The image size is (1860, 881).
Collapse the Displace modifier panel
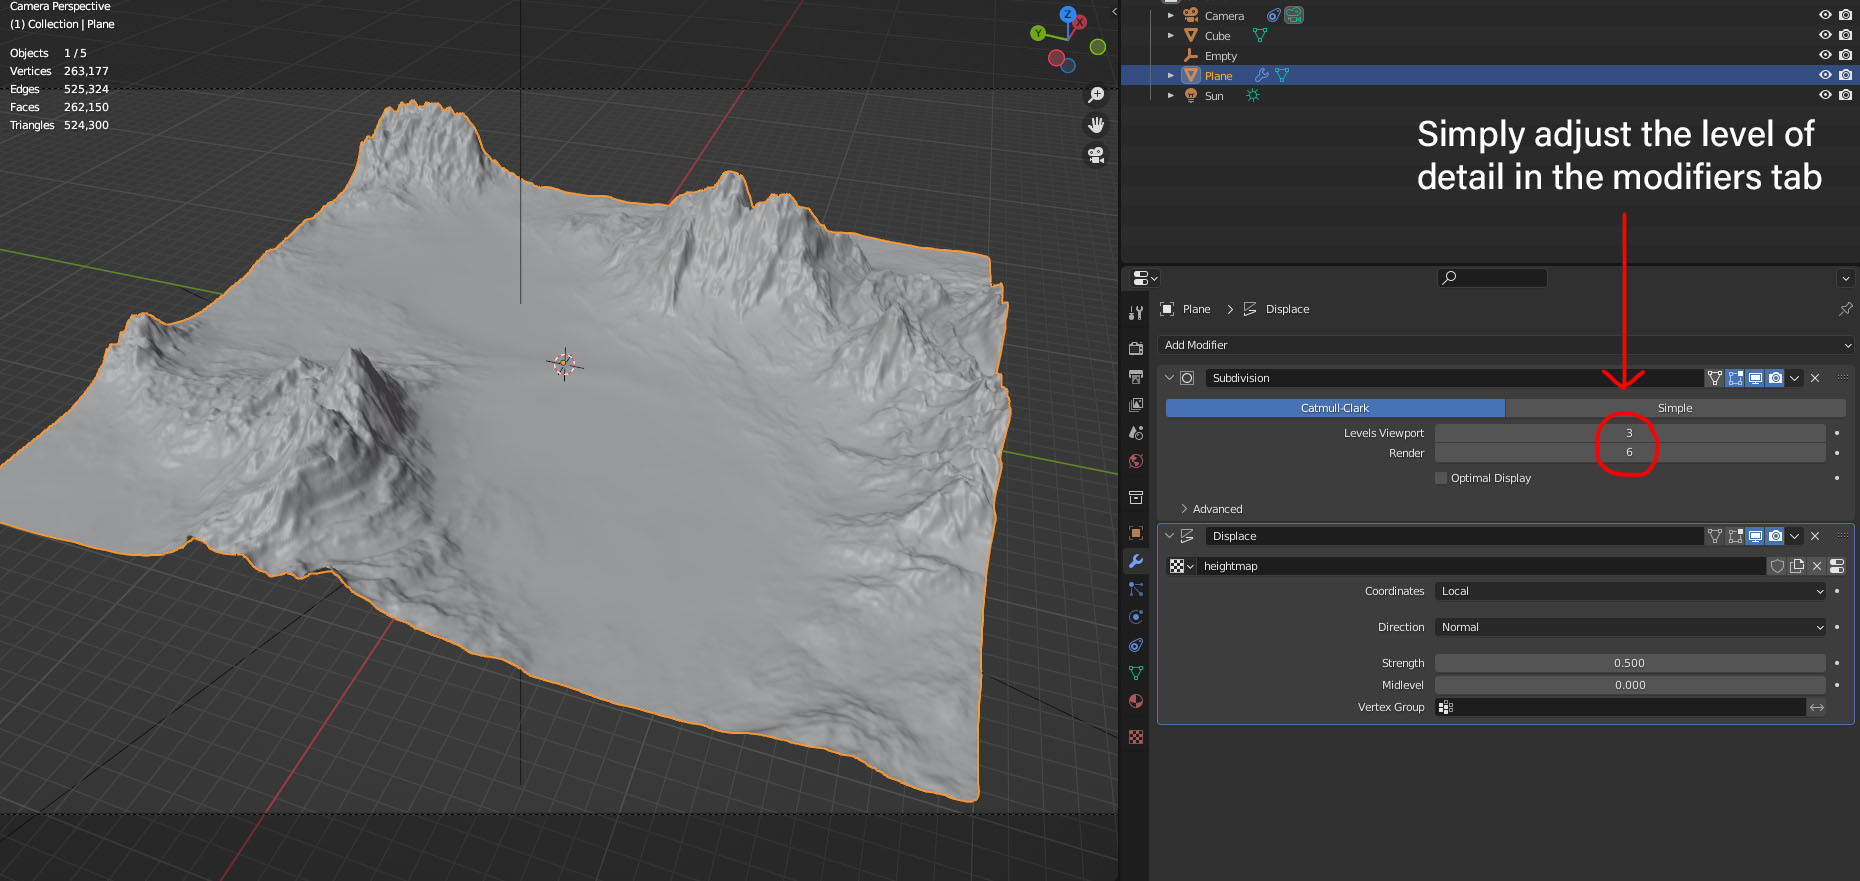(x=1169, y=536)
